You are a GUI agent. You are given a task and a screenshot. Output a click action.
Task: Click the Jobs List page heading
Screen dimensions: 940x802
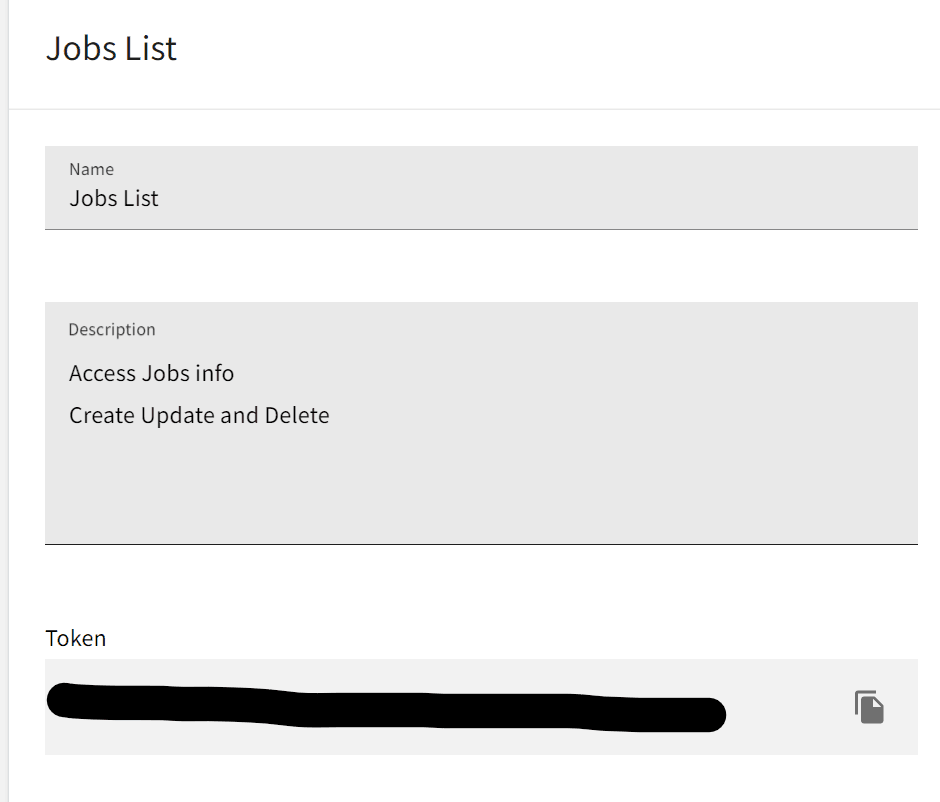click(111, 49)
